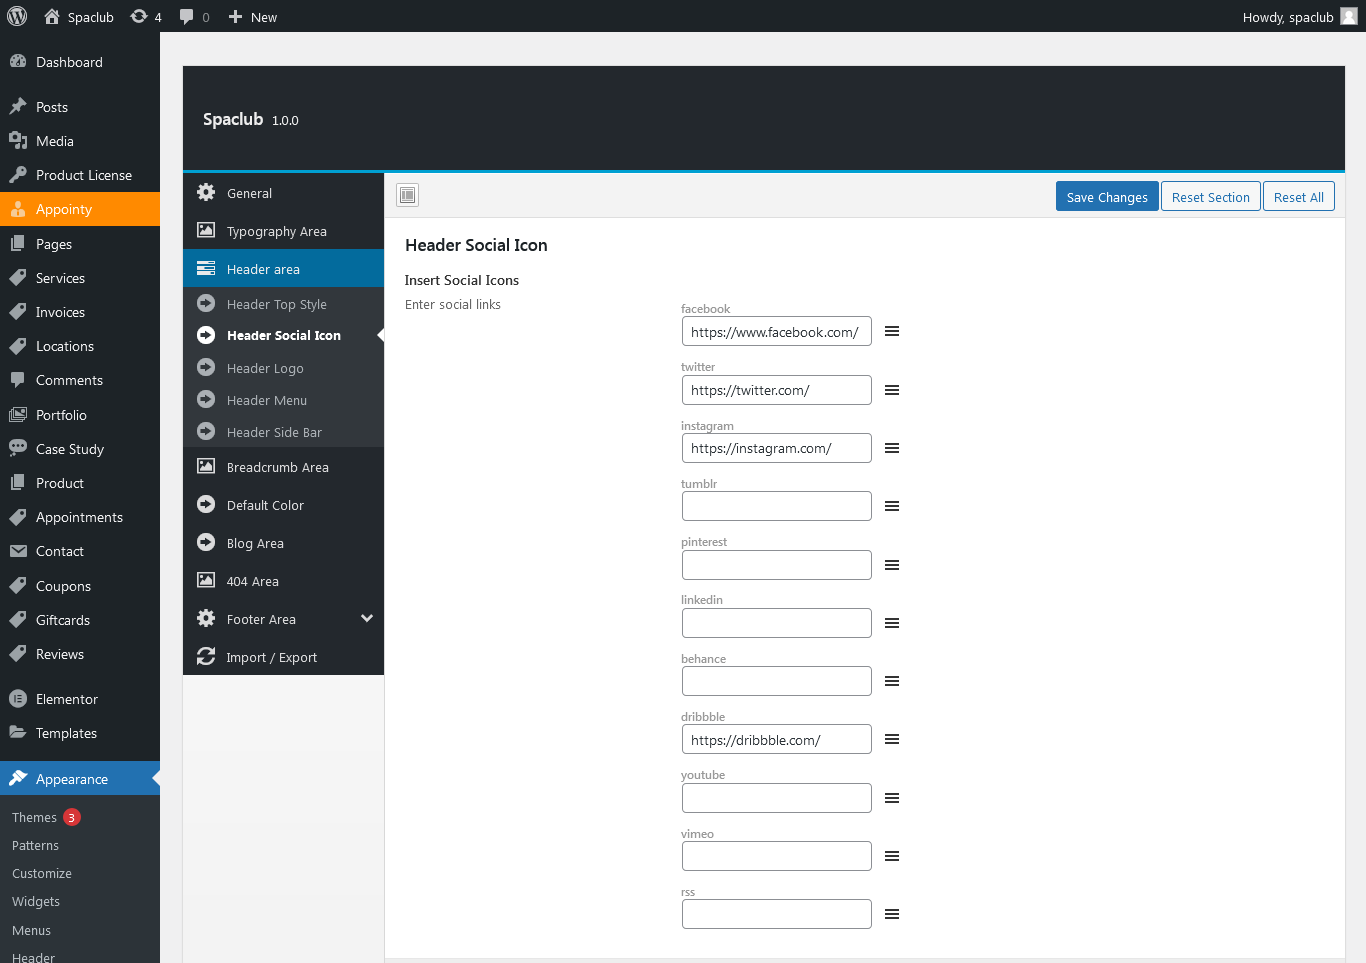This screenshot has height=963, width=1366.
Task: Click the Breadcrumb Area image icon
Action: point(206,466)
